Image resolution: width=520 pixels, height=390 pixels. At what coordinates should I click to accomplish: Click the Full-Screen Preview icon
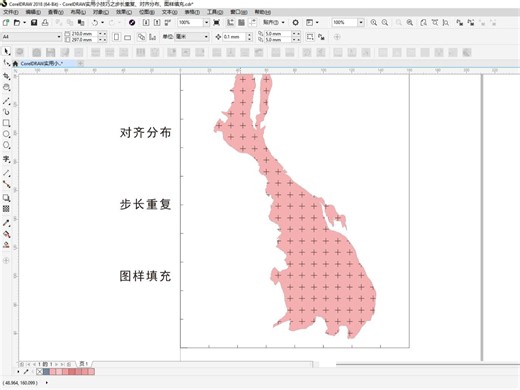click(x=216, y=23)
